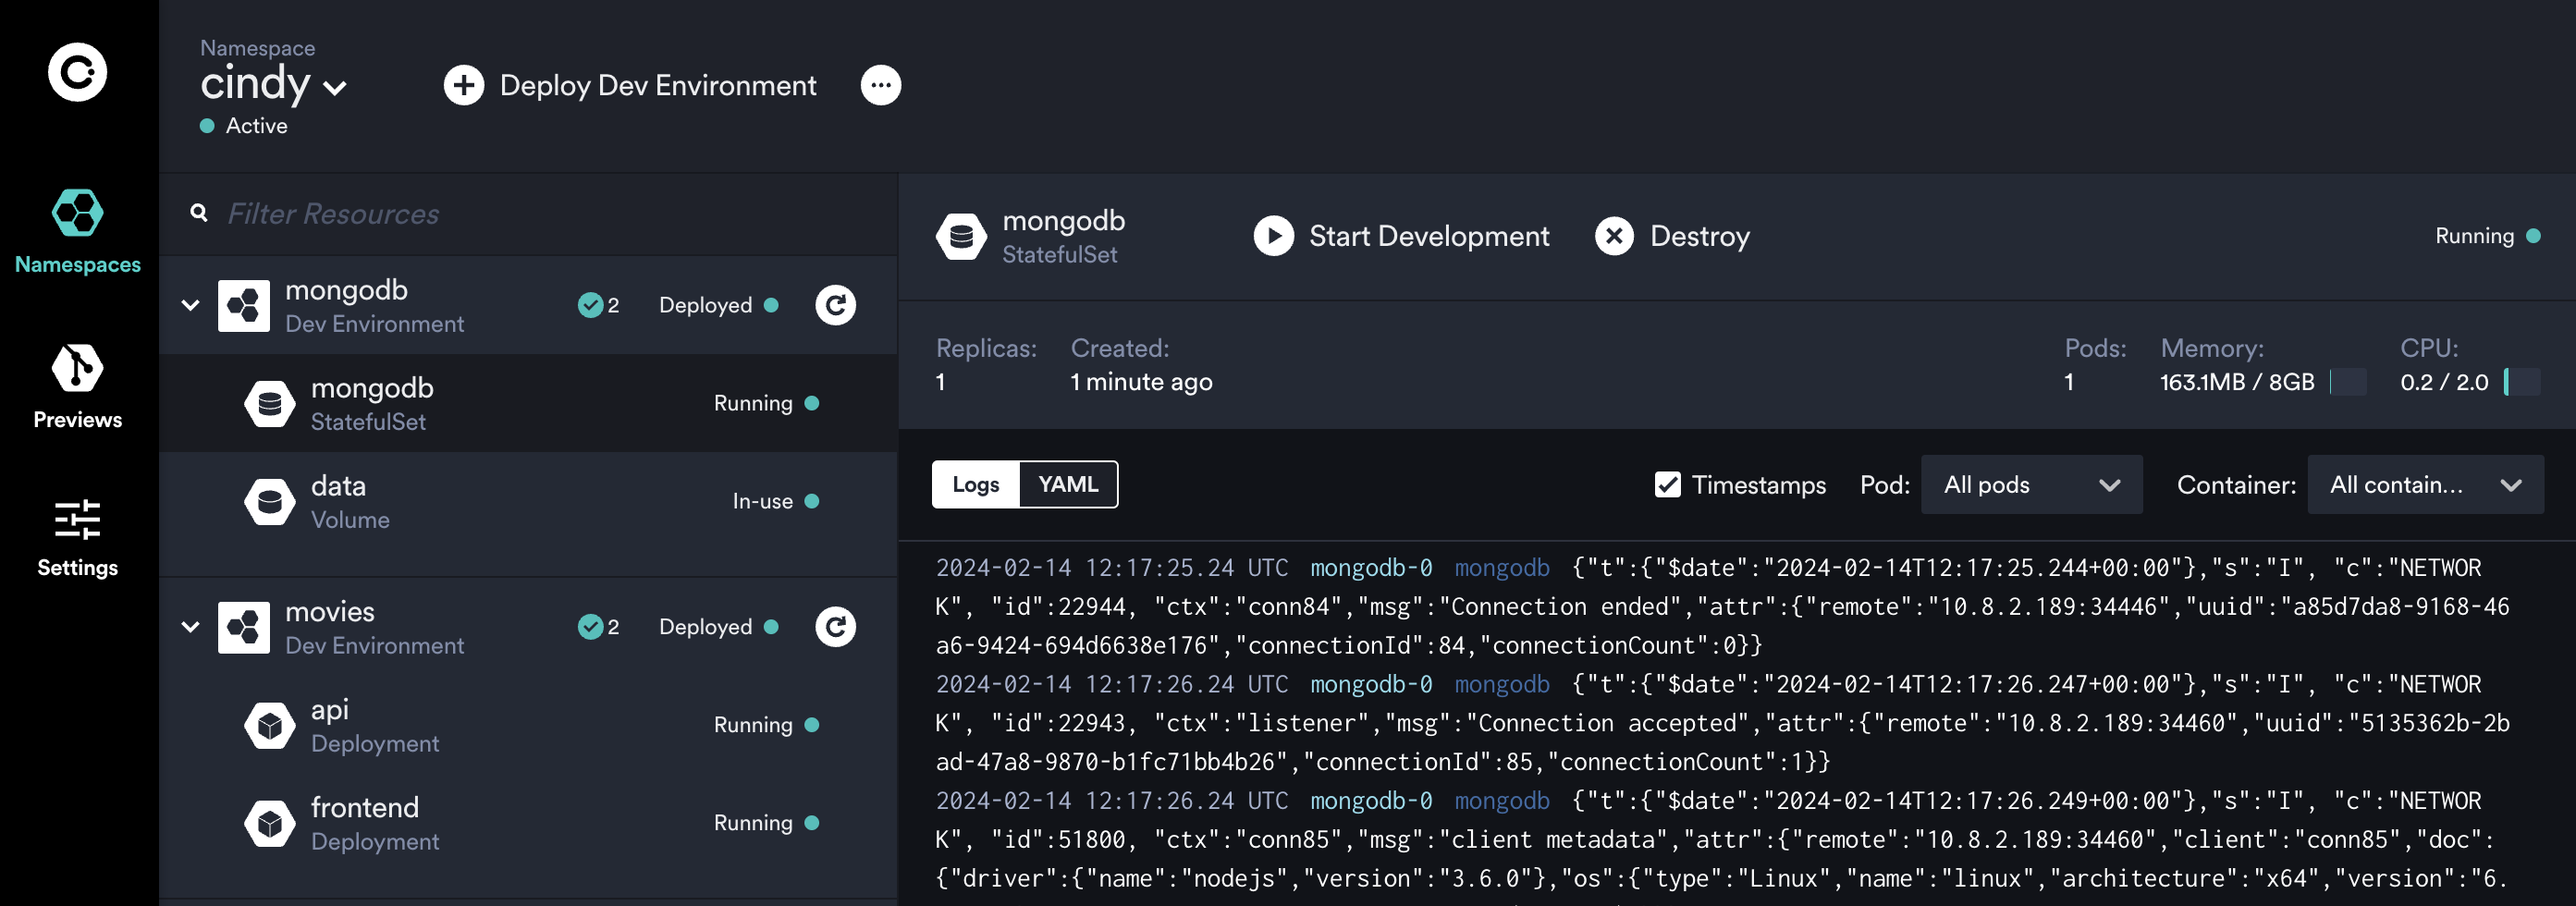Click the green check badge on mongodb
Screen dimensions: 2576x906
click(x=590, y=305)
